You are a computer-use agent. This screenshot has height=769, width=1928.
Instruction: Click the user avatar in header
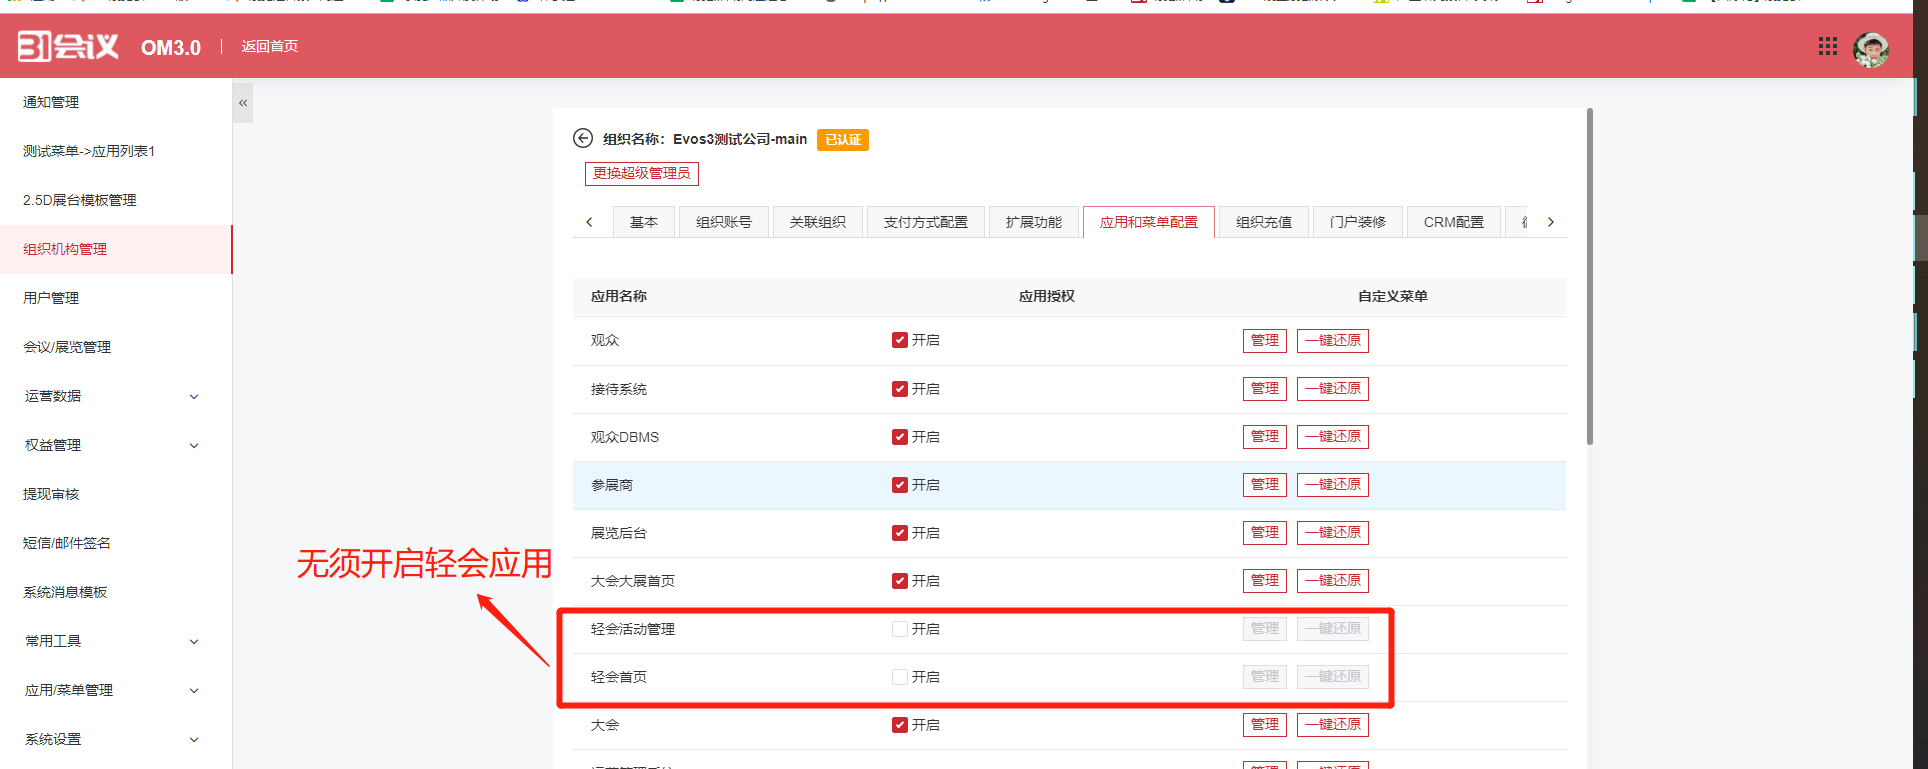(1871, 49)
